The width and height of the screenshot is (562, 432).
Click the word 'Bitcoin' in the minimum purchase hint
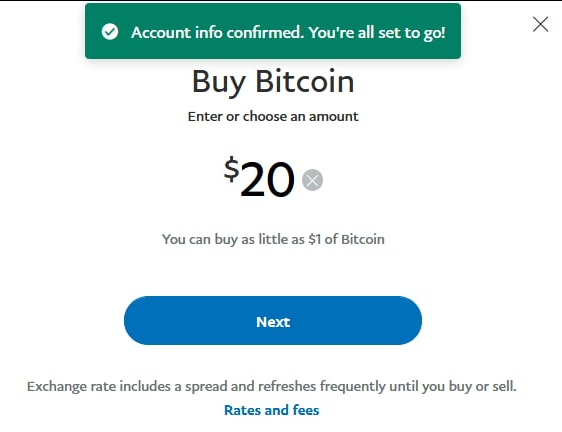pos(363,239)
